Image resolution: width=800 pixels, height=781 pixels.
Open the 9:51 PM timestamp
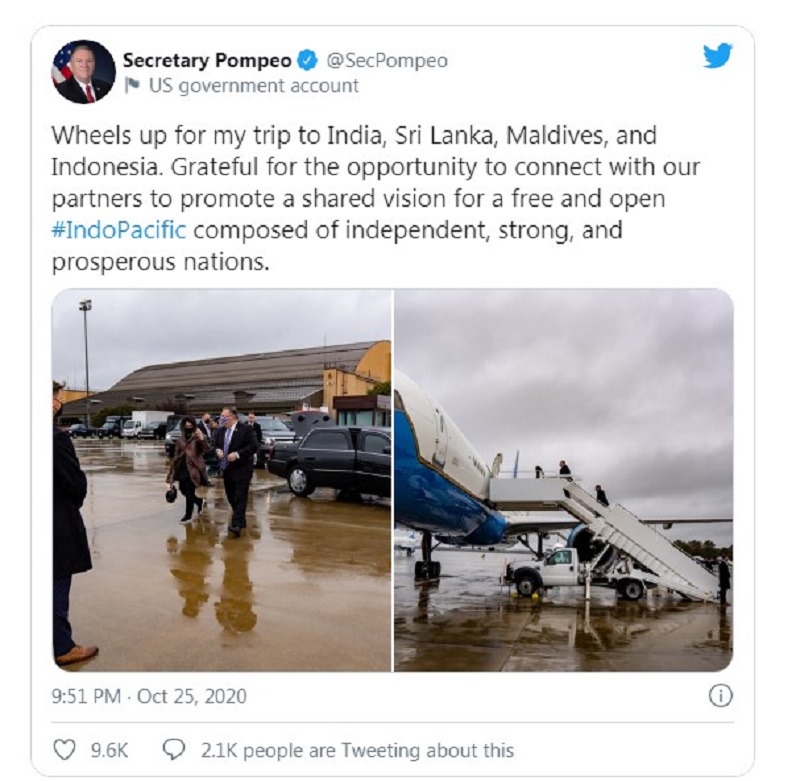(x=86, y=696)
